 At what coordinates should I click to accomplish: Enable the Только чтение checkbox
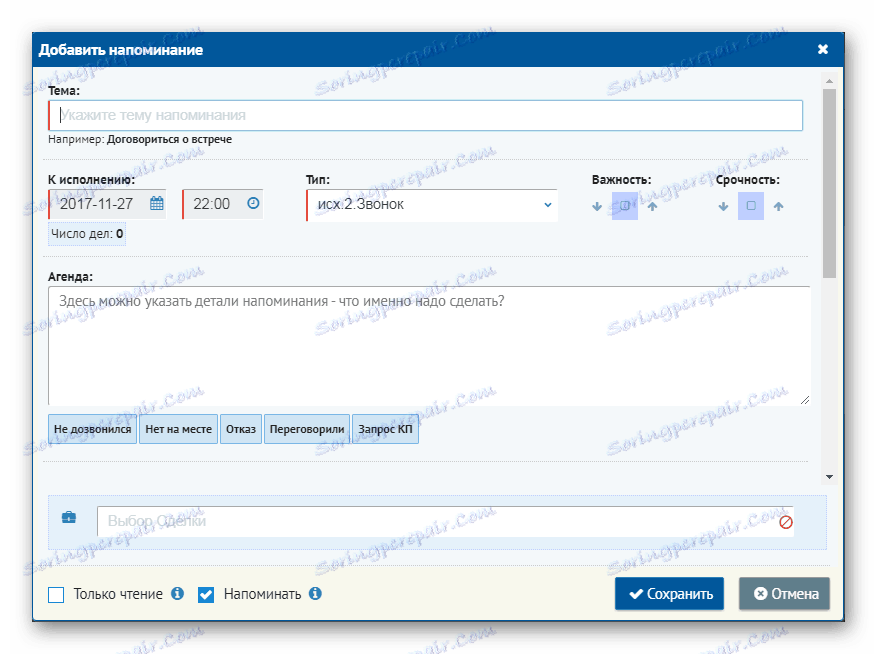coord(56,595)
